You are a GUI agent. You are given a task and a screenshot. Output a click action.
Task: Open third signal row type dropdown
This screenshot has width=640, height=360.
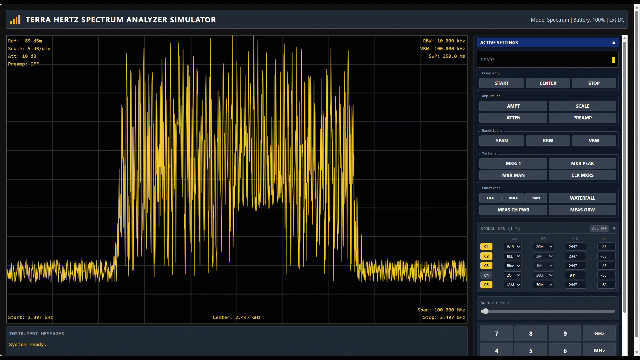513,266
